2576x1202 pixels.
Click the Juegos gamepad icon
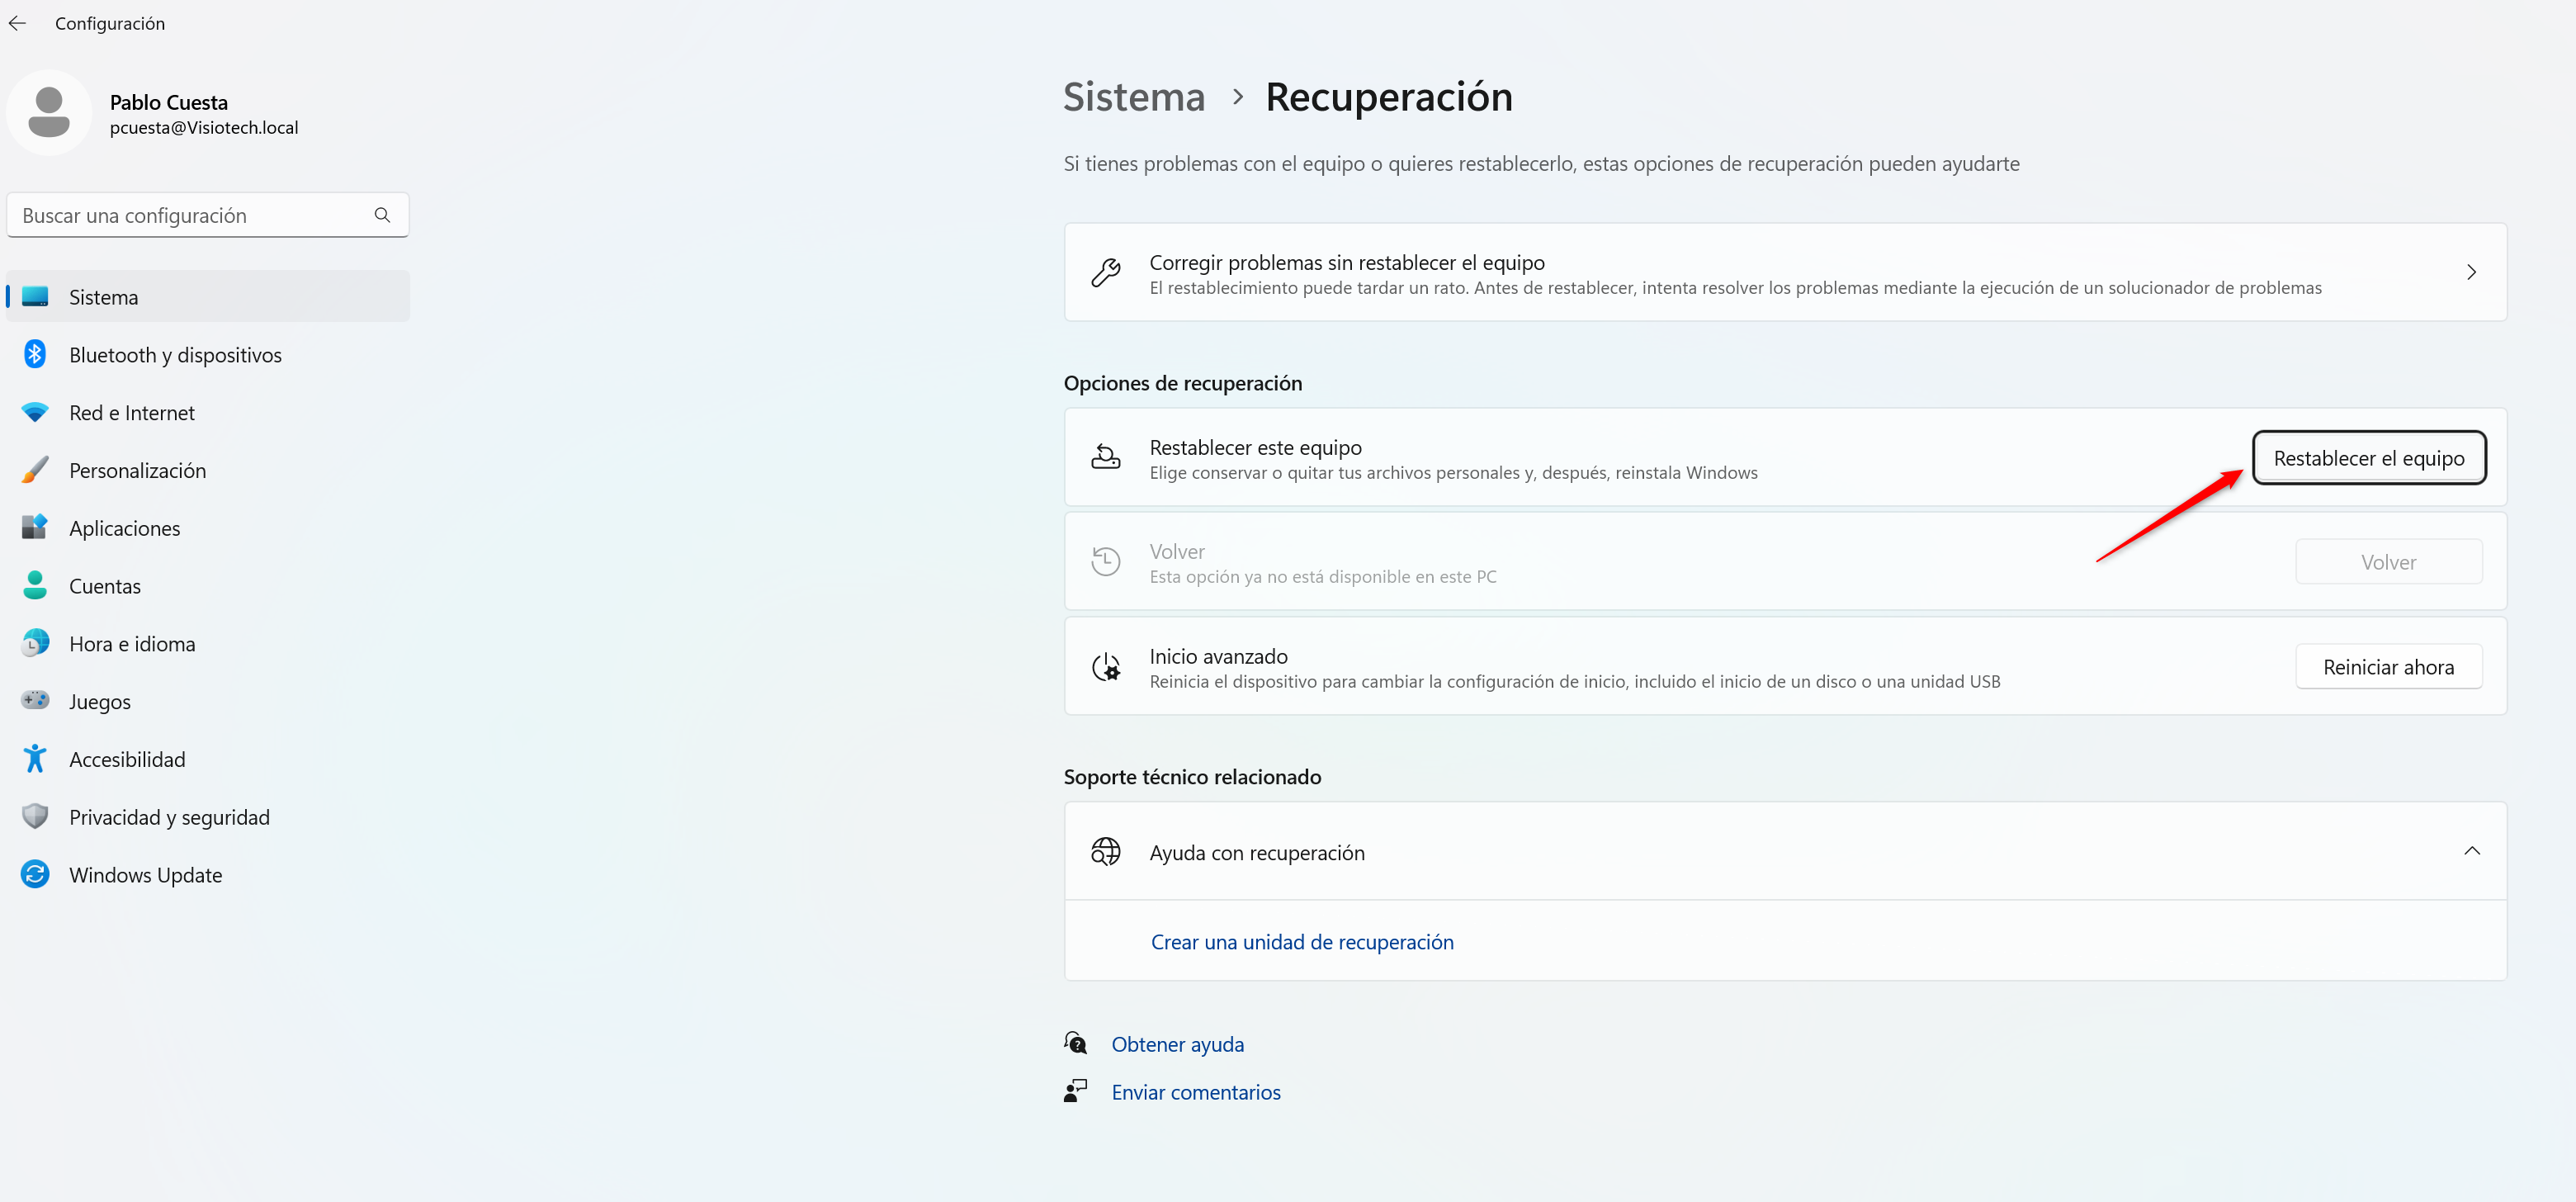coord(35,700)
